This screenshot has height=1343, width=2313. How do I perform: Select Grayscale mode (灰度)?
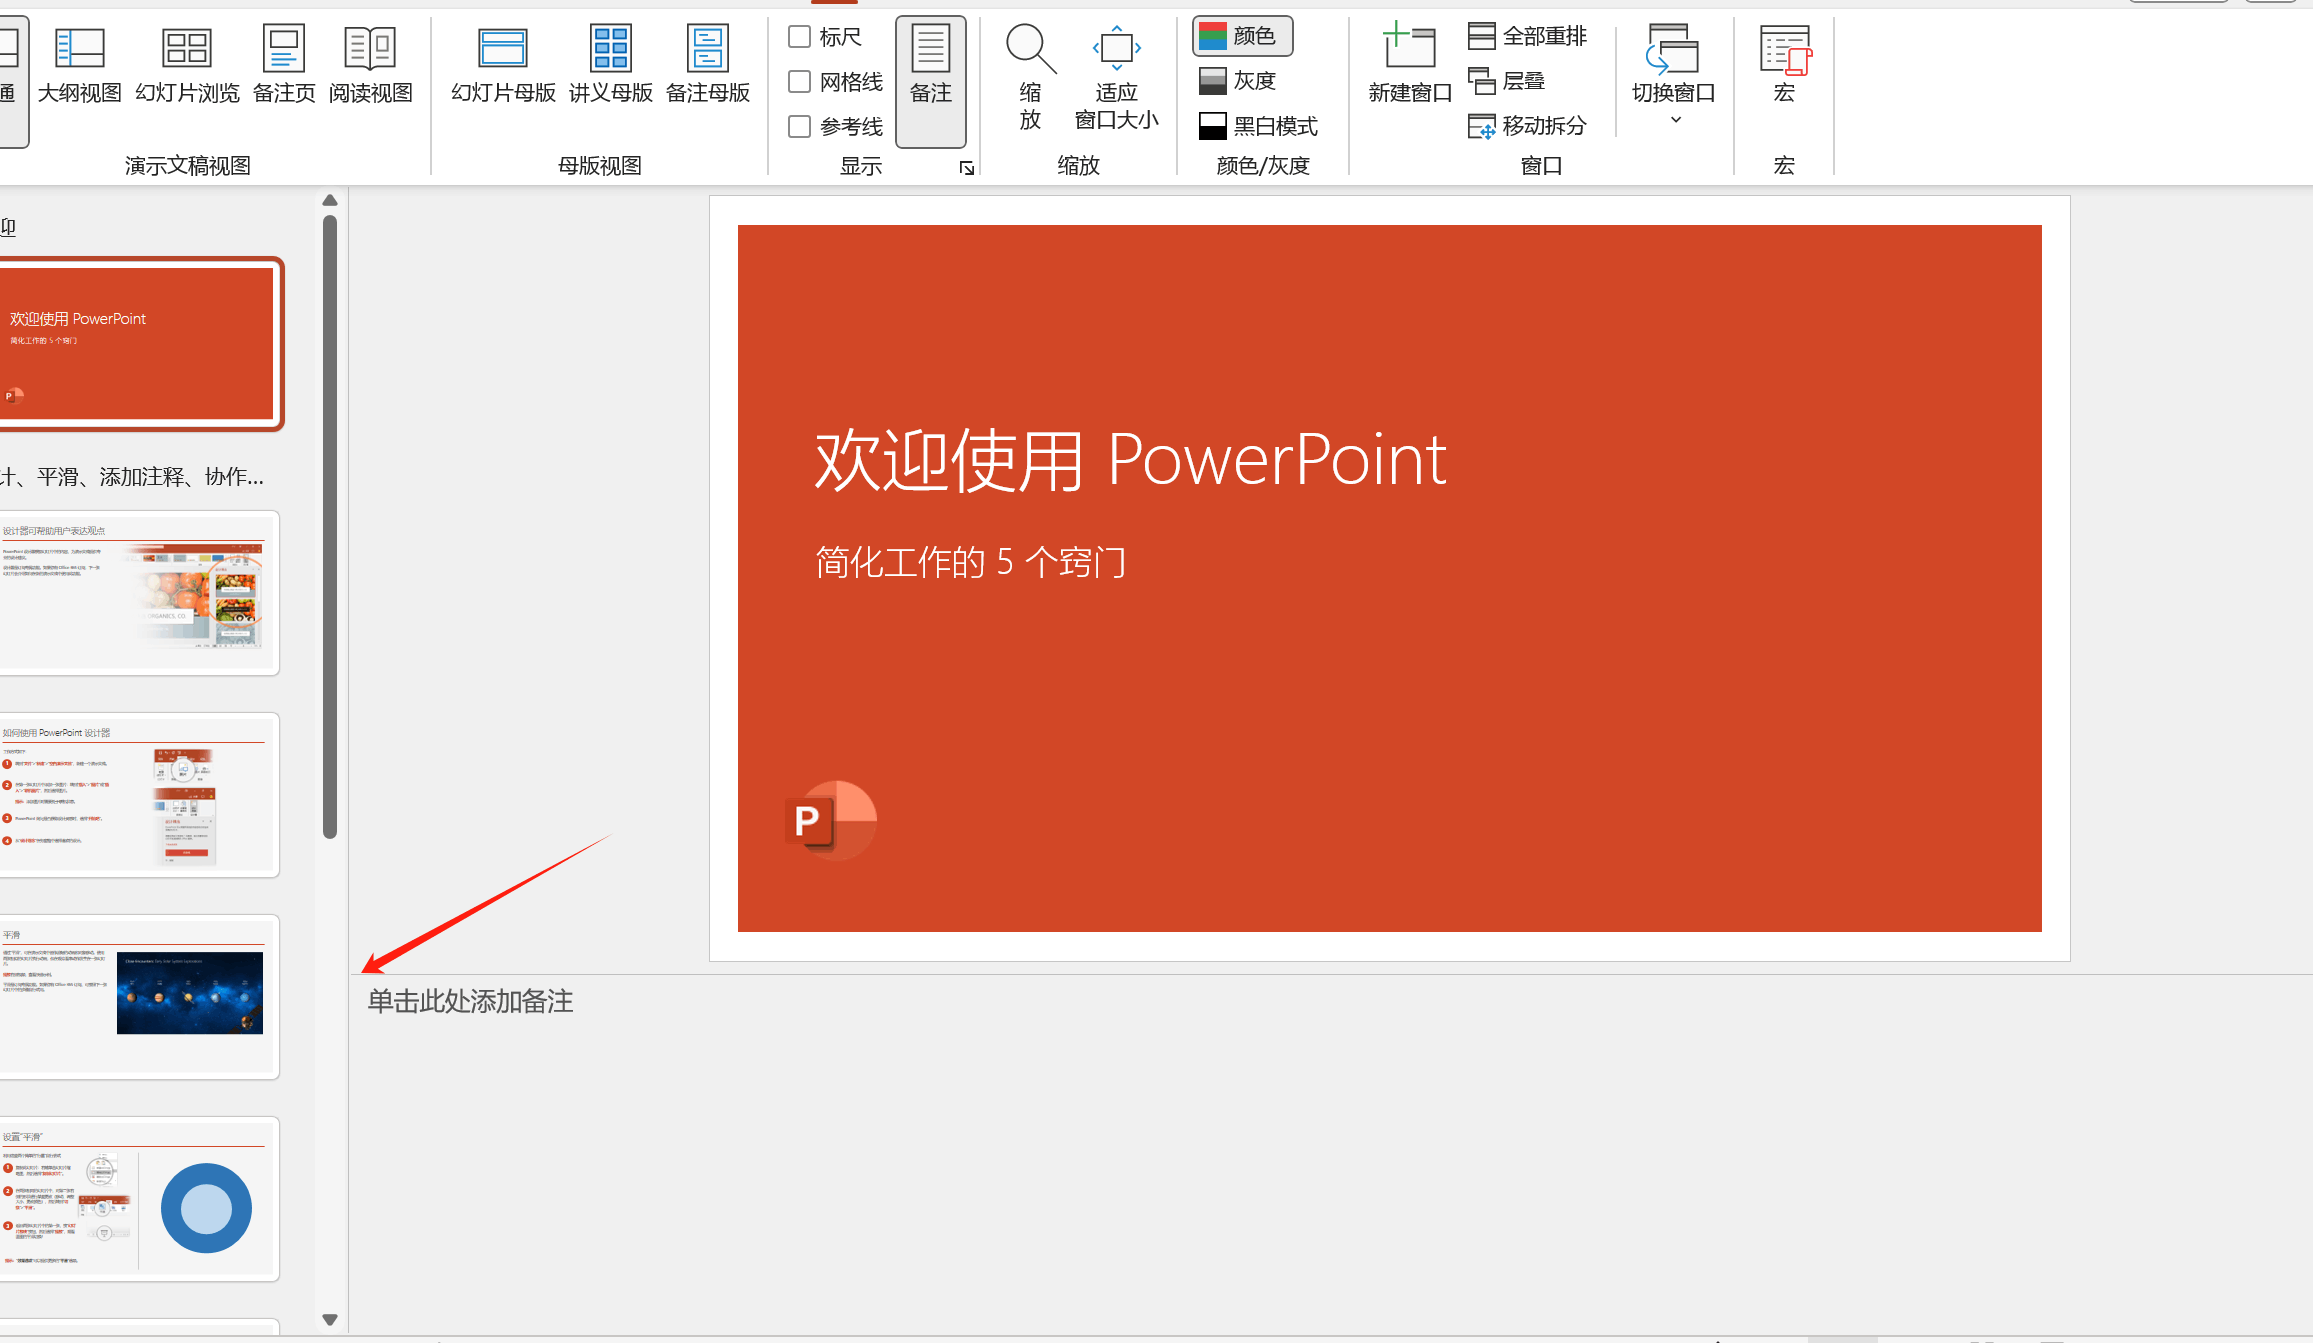[x=1238, y=81]
